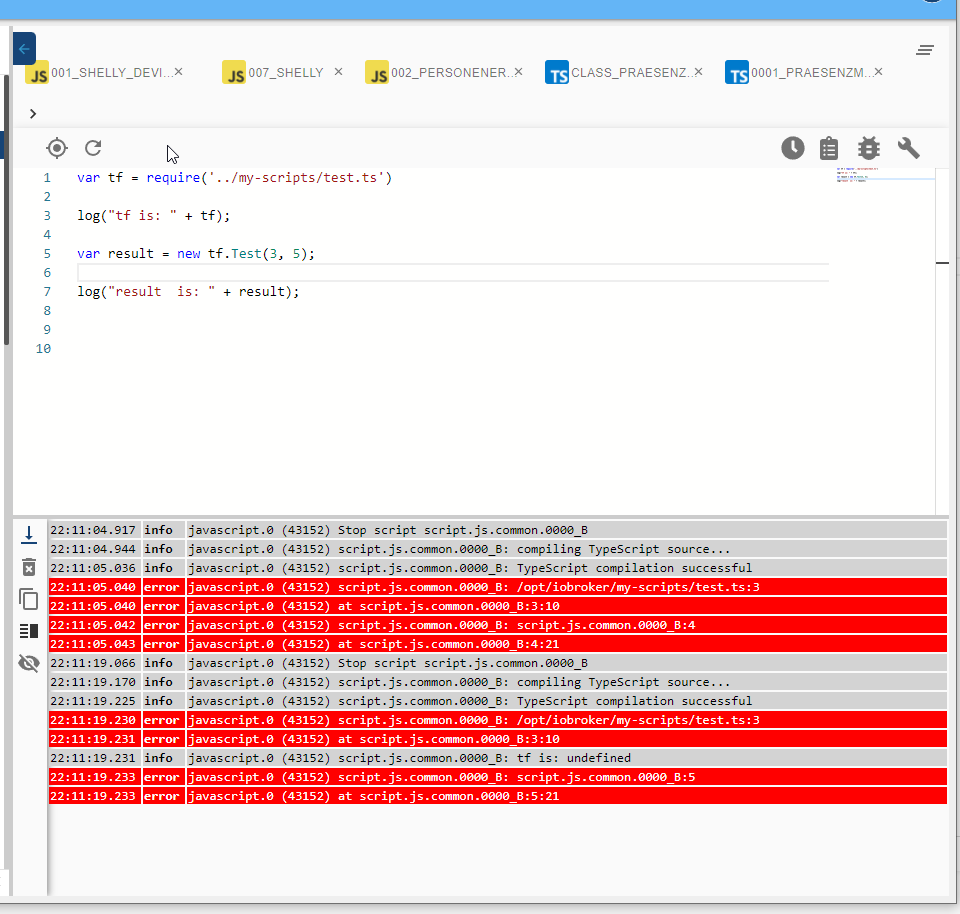Screen dimensions: 960x914
Task: Select log row 22:11:05.036 compilation successful
Action: click(x=498, y=568)
